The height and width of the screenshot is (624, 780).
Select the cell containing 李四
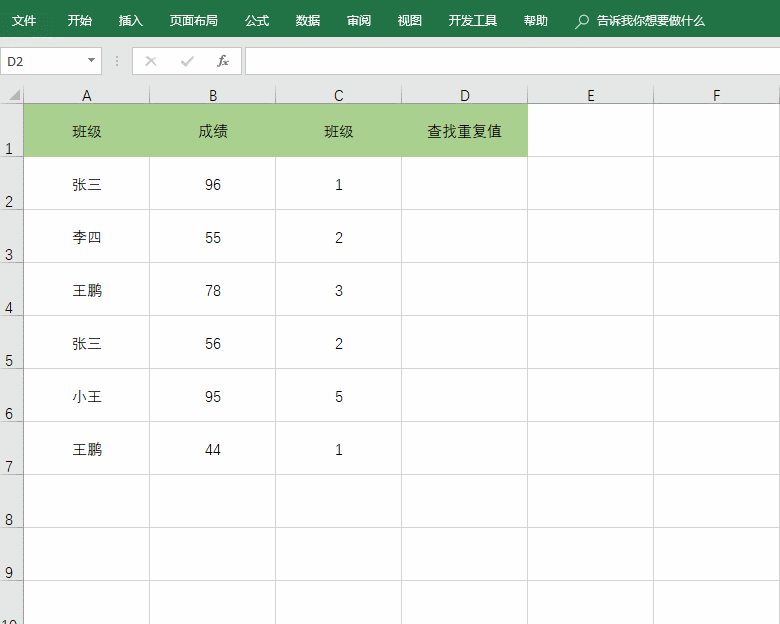click(87, 236)
